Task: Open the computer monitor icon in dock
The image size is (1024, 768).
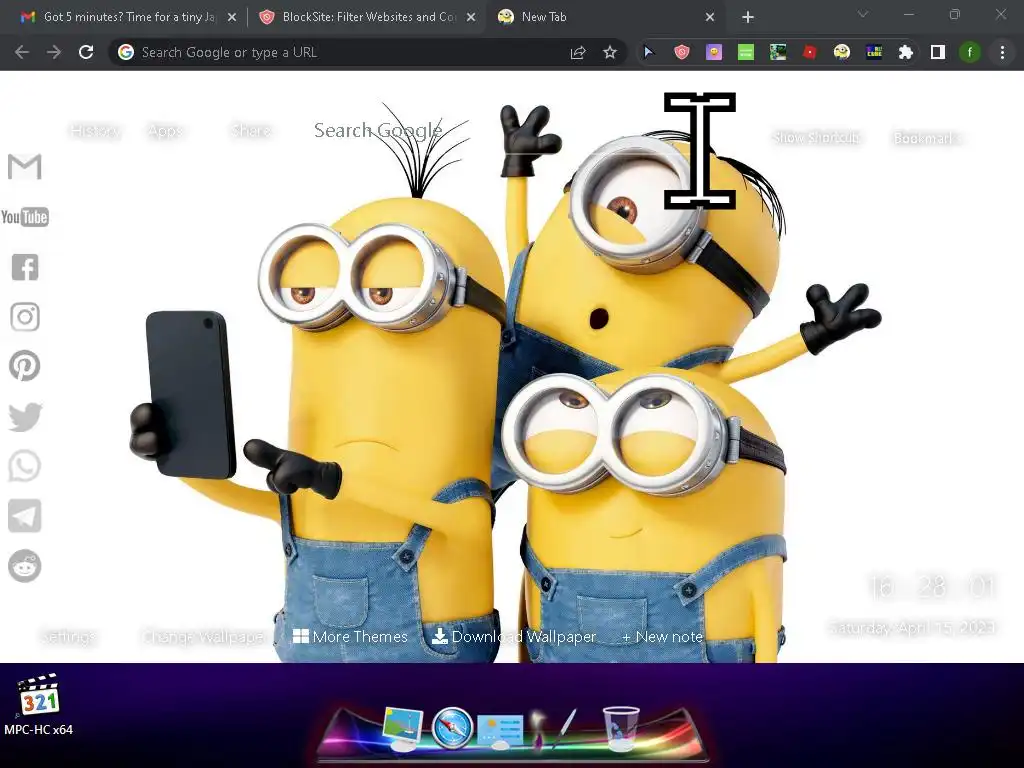Action: pos(403,728)
